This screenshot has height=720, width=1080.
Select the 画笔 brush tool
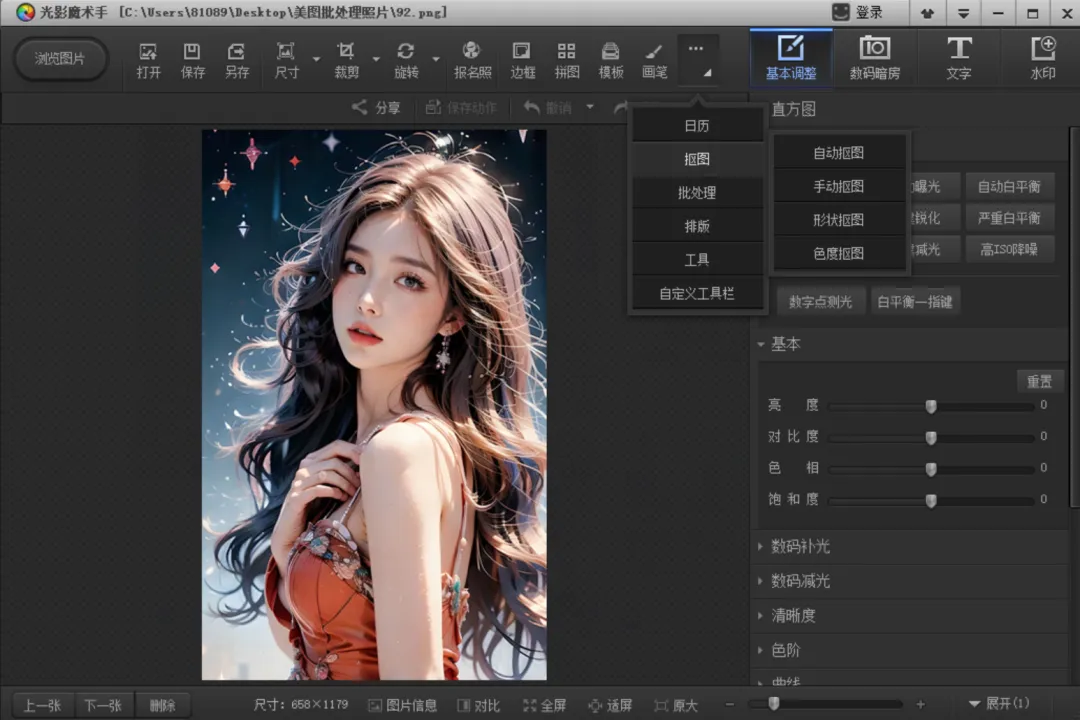pos(654,60)
